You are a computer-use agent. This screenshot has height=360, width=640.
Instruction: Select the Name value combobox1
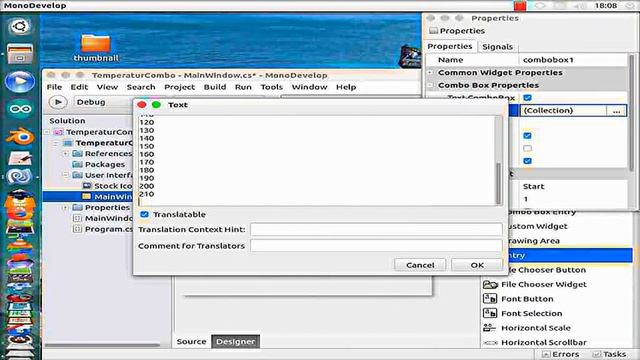(548, 60)
